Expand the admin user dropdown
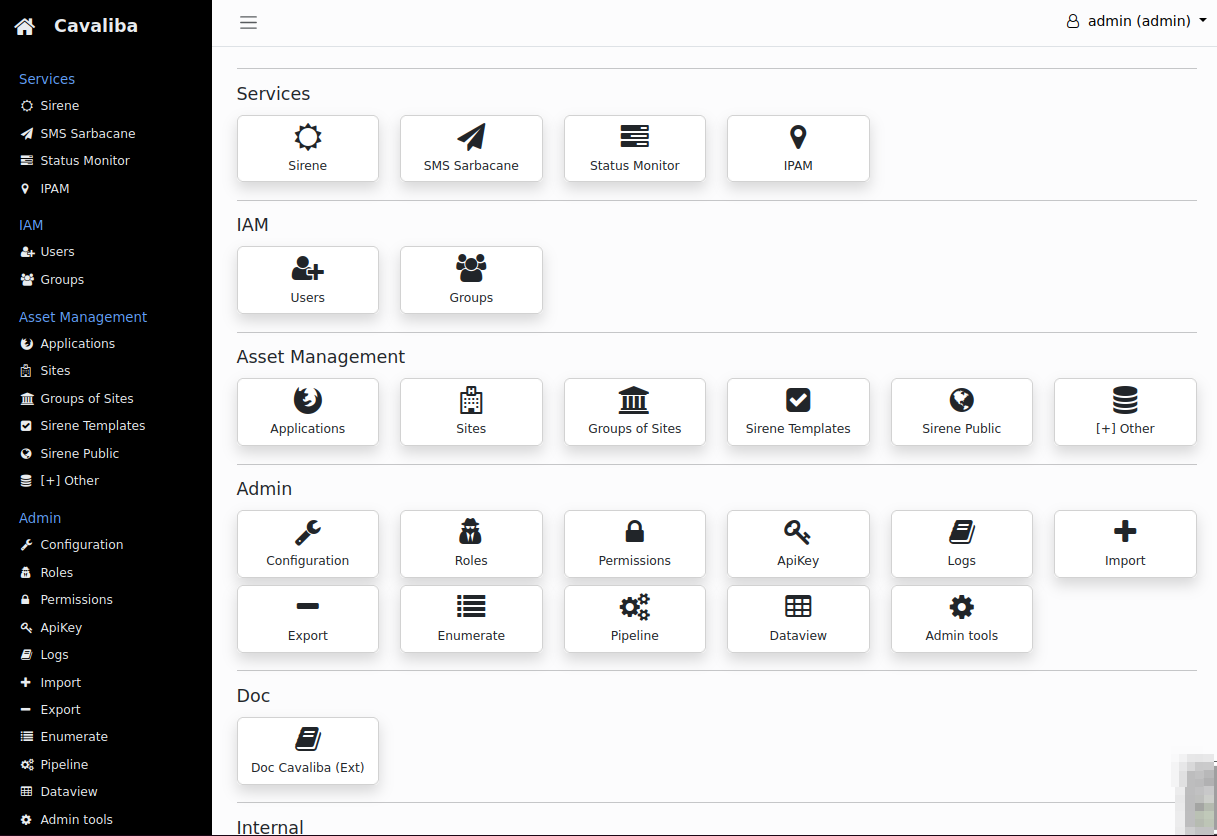 tap(1136, 21)
